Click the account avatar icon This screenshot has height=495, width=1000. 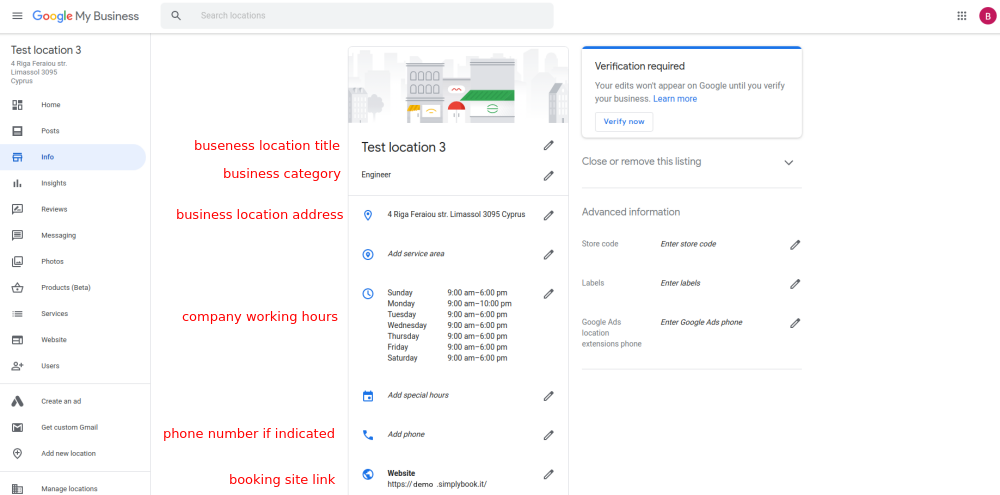point(987,16)
